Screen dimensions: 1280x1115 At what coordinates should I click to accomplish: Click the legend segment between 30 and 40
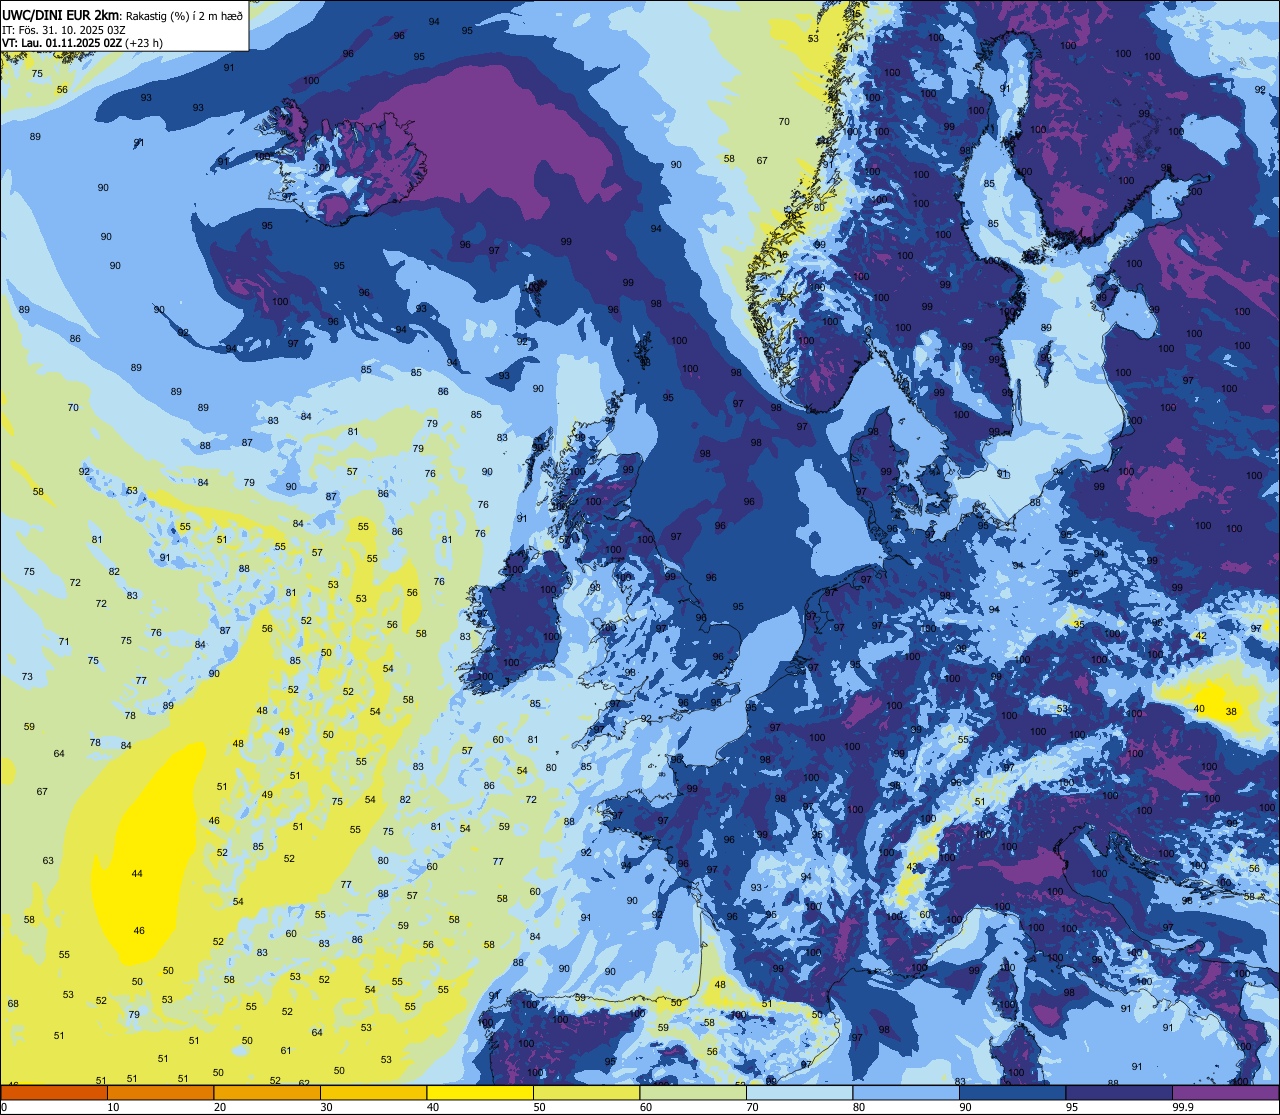pyautogui.click(x=374, y=1093)
